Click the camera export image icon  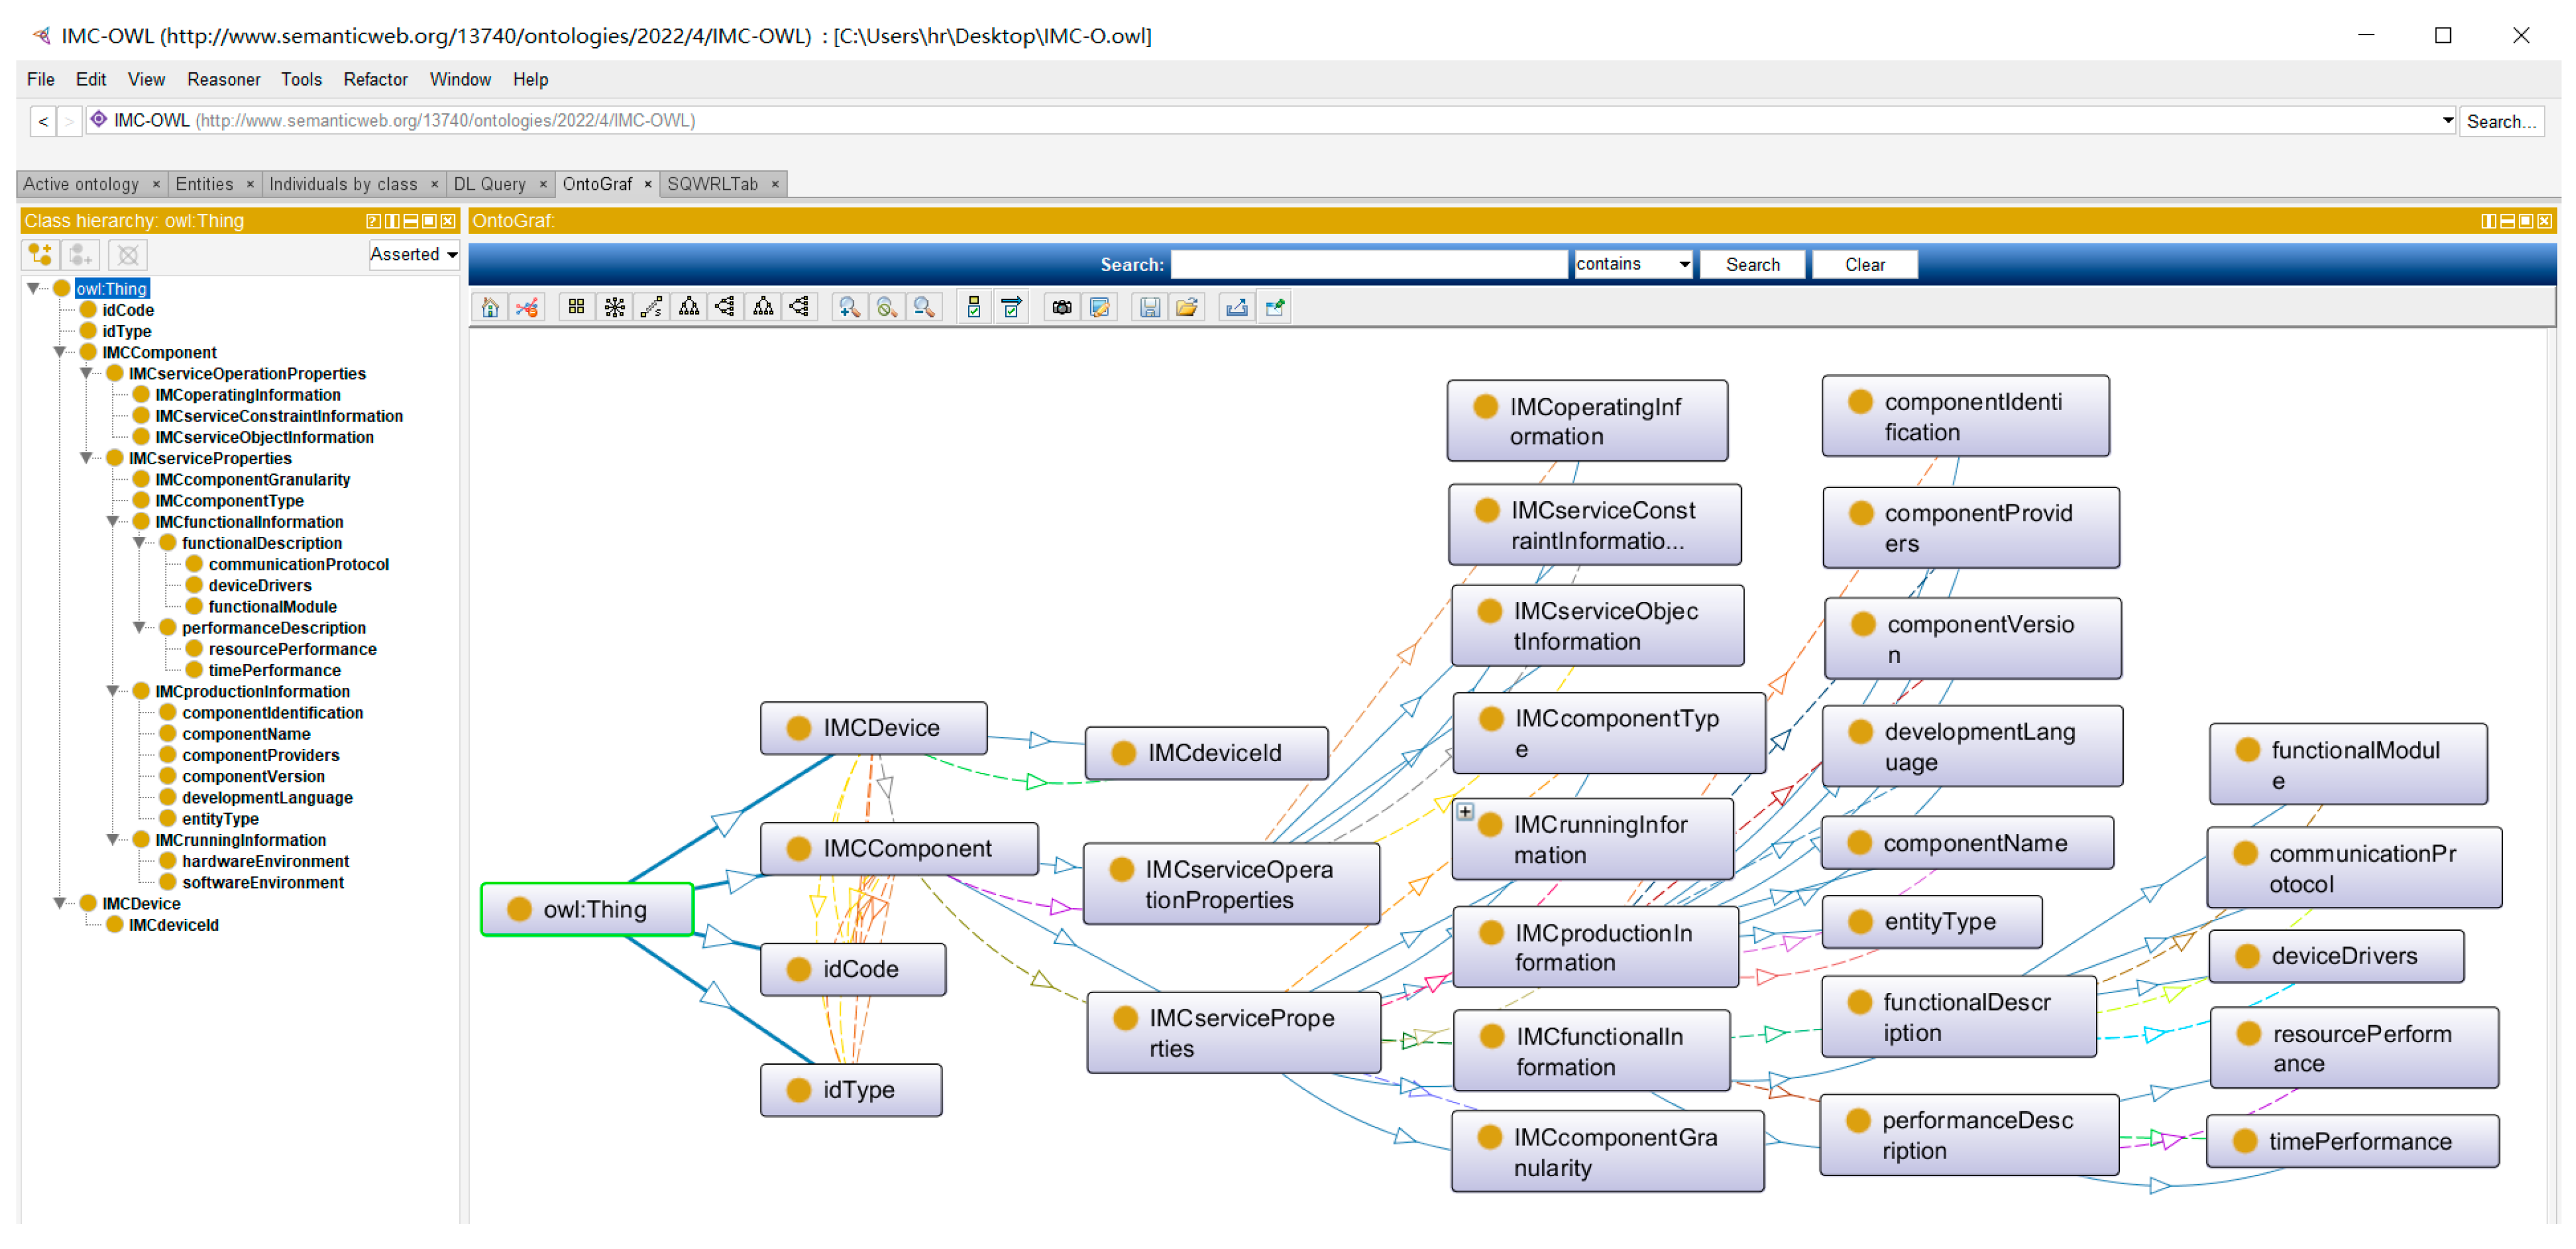tap(1061, 308)
